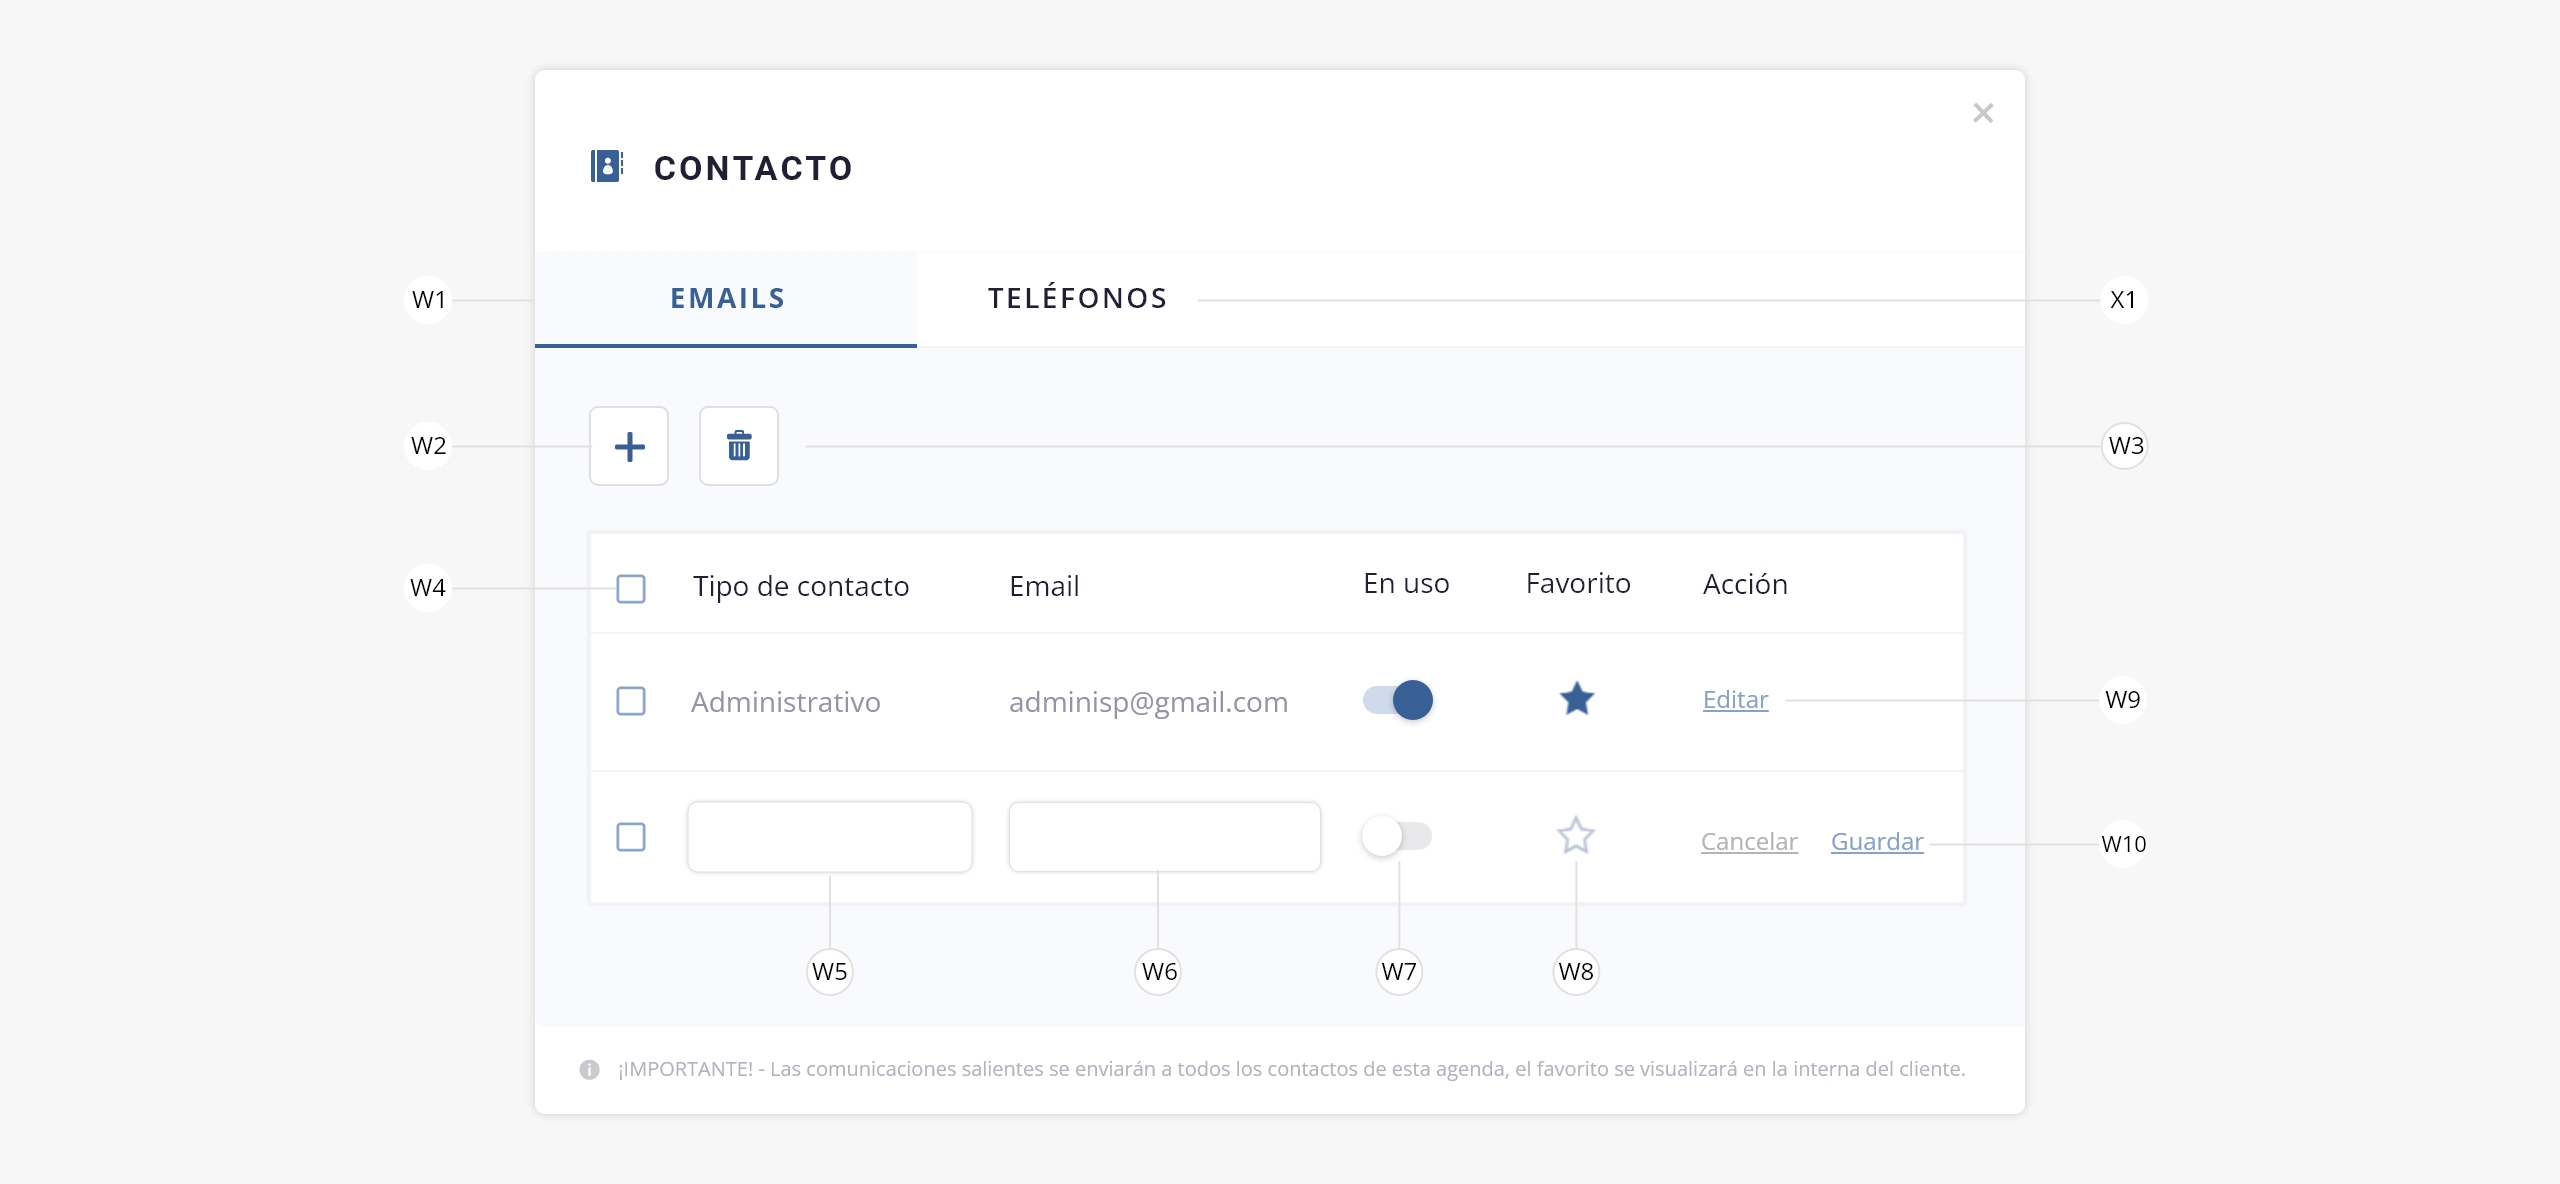The image size is (2560, 1184).
Task: Switch to the Teléfonos tab
Action: coord(1078,298)
